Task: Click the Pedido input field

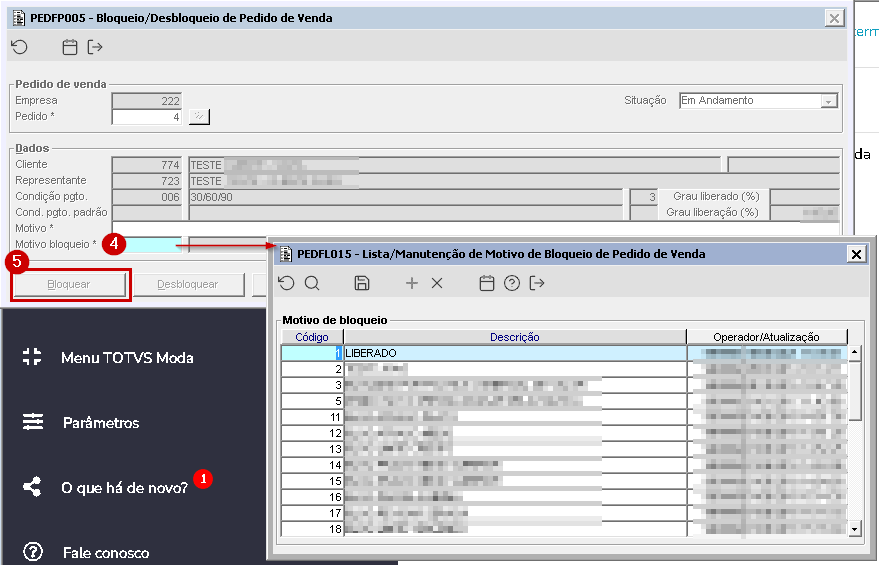Action: pyautogui.click(x=147, y=117)
